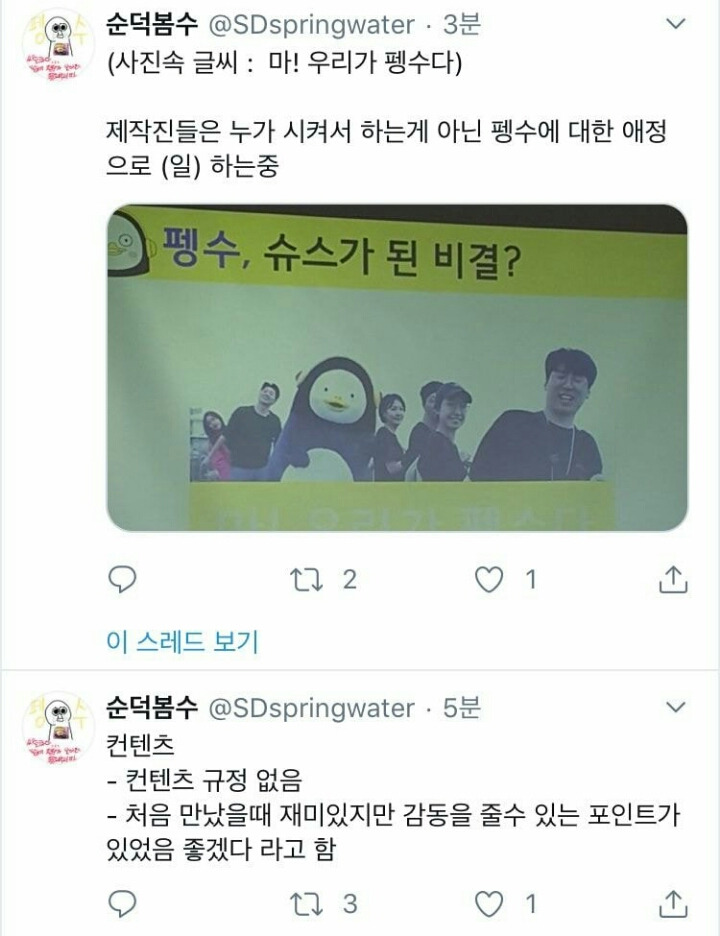Open @SDspringwater handle on the second tweet
Viewport: 720px width, 936px height.
pyautogui.click(x=311, y=708)
